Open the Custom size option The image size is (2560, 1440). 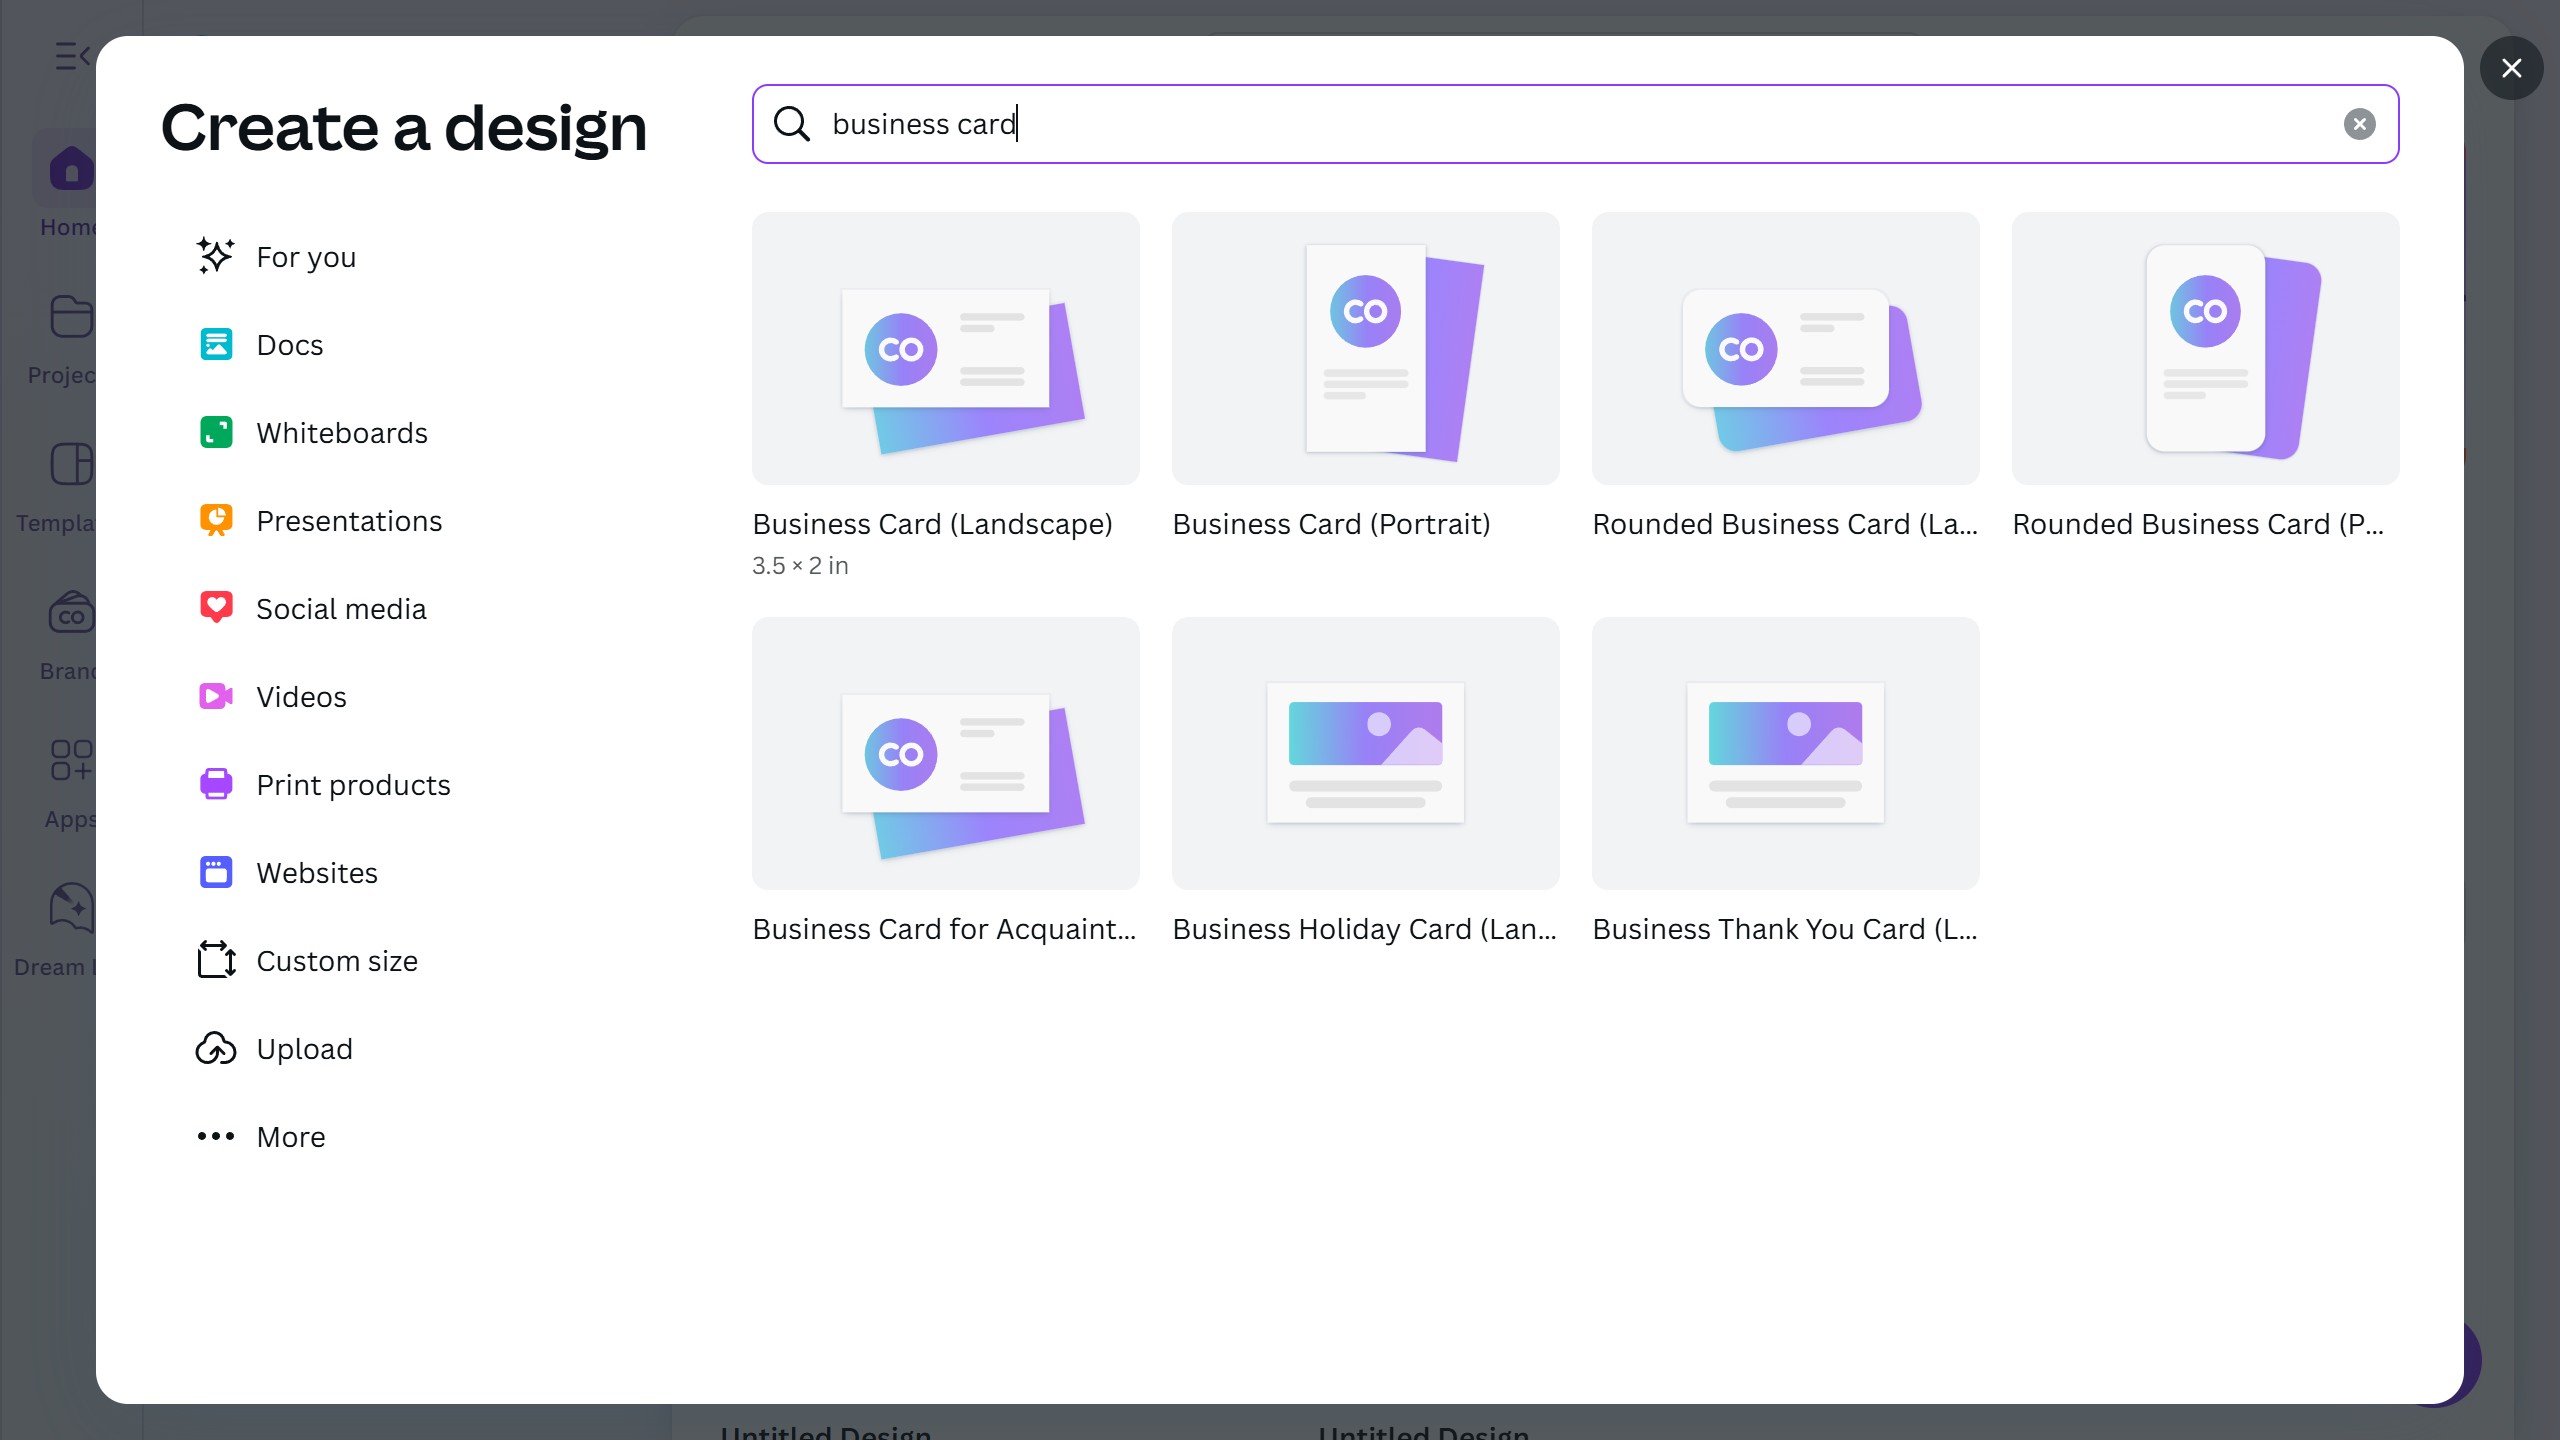336,961
